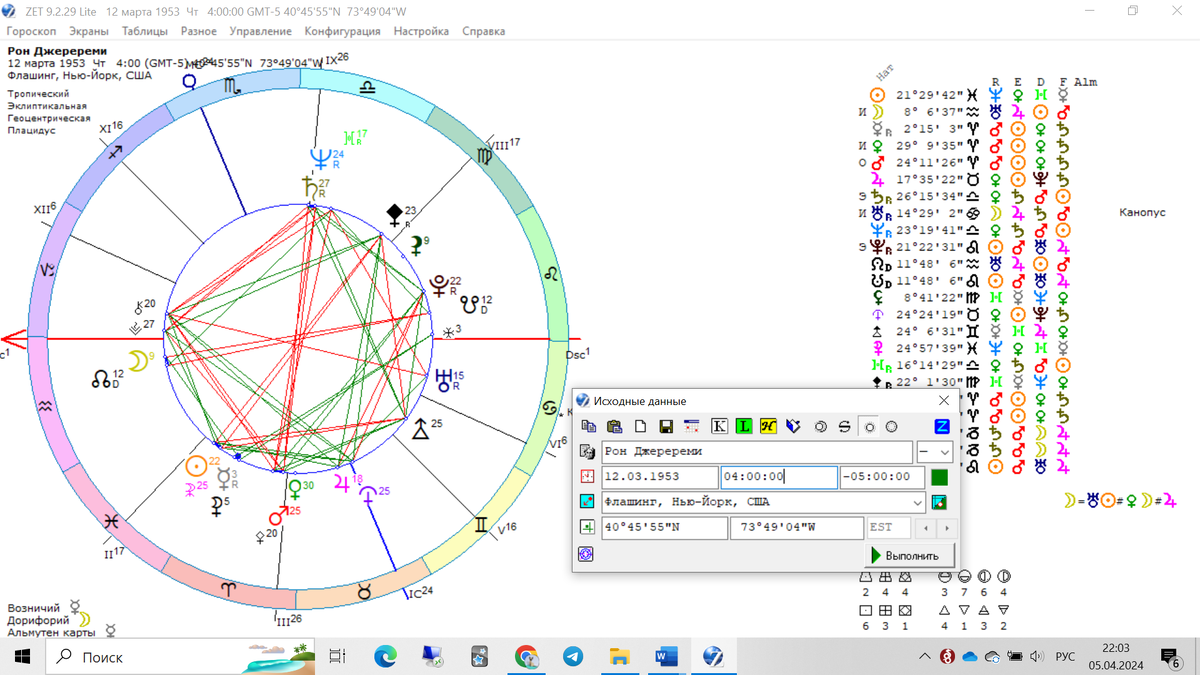1200x675 pixels.
Task: Open the Экраны menu
Action: click(x=89, y=31)
